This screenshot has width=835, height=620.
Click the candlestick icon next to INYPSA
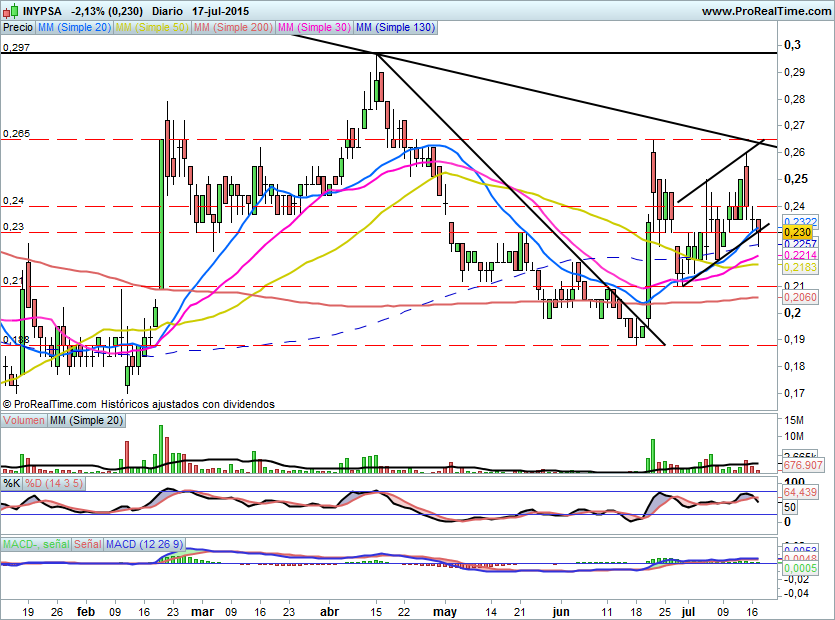[11, 11]
